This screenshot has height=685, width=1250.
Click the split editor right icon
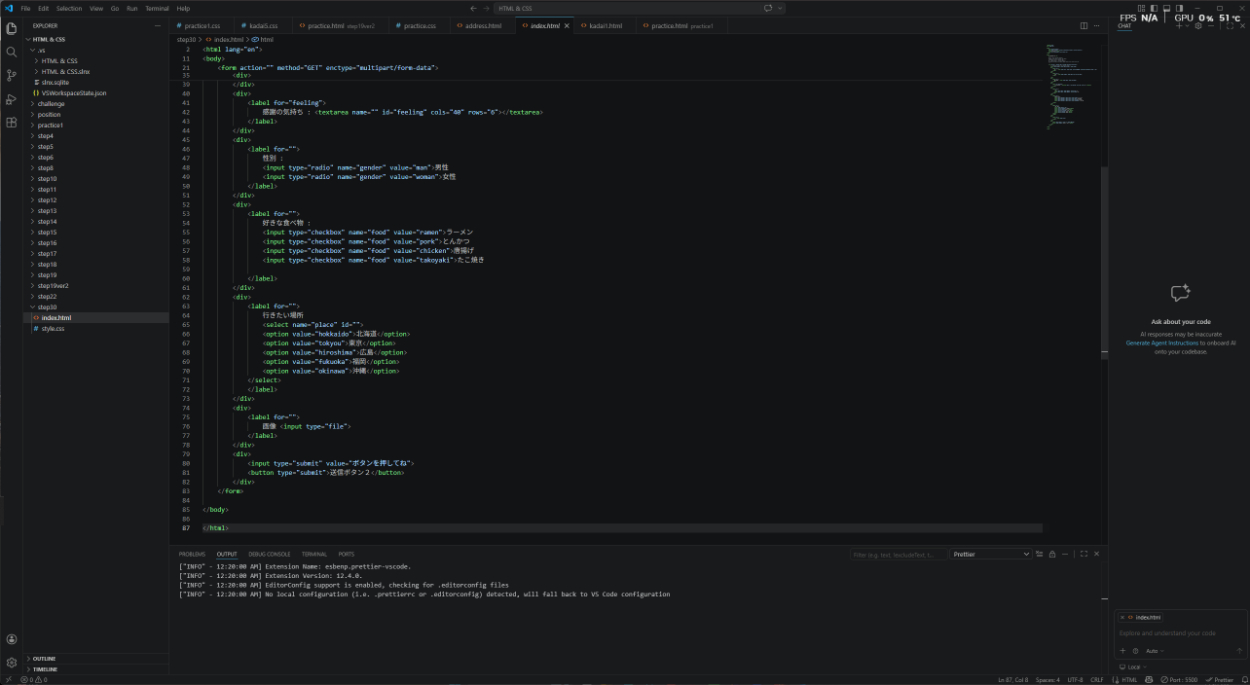1084,25
